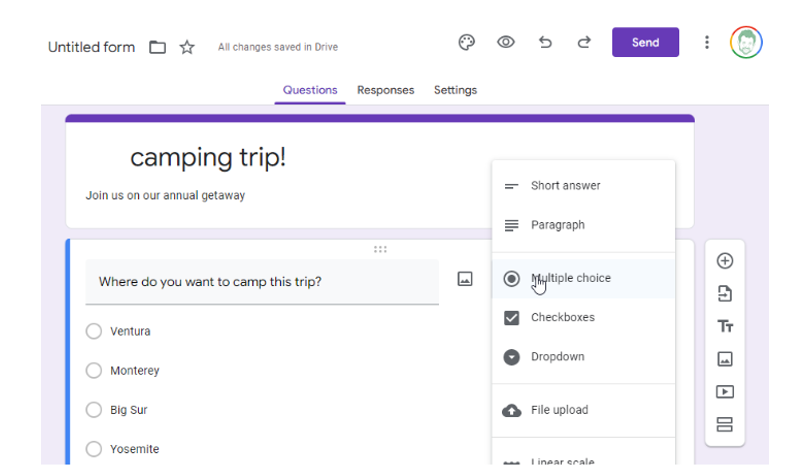Select the Yosemite radio option
The image size is (788, 475).
[x=94, y=449]
